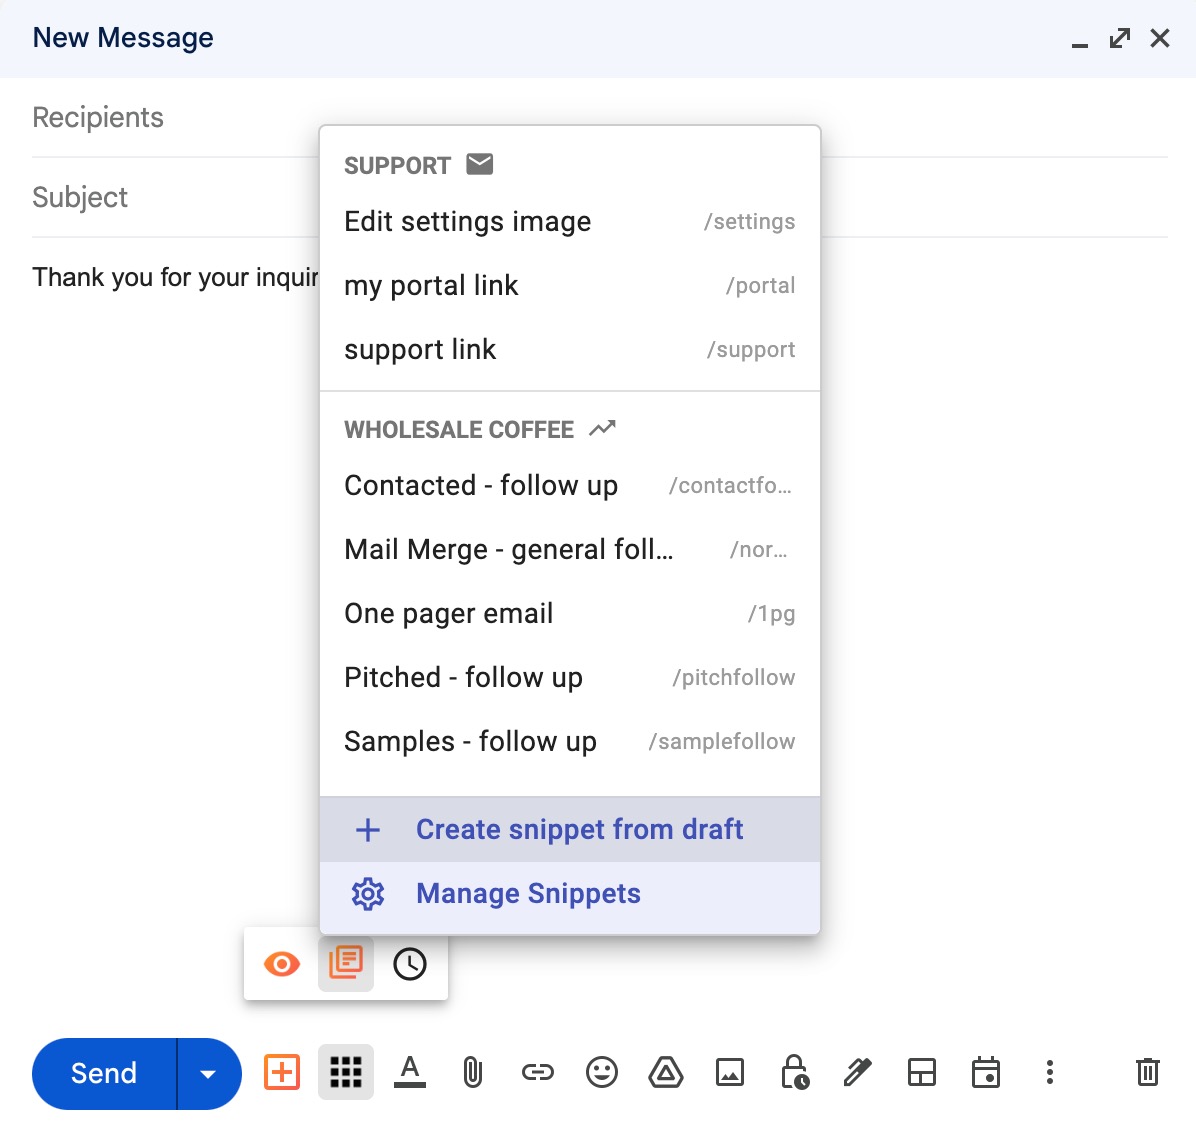Open Manage Snippets
Image resolution: width=1196 pixels, height=1130 pixels.
pyautogui.click(x=528, y=893)
